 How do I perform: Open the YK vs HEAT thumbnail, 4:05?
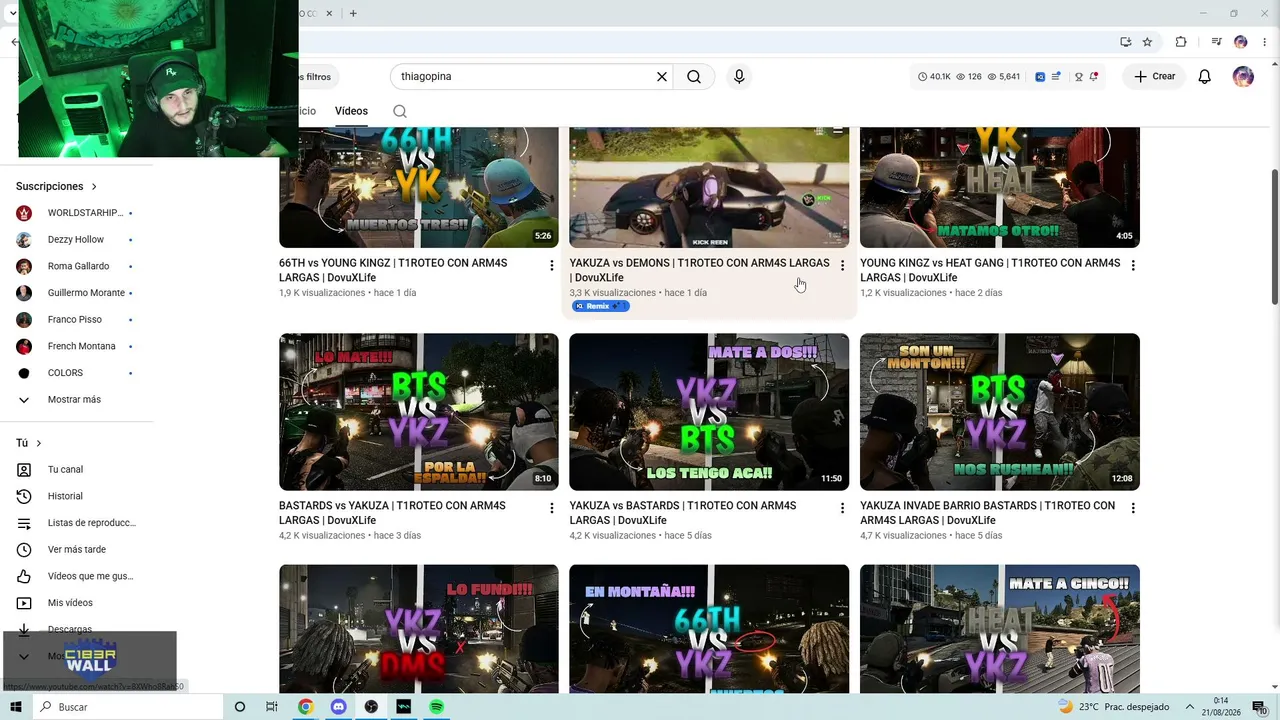(1000, 187)
